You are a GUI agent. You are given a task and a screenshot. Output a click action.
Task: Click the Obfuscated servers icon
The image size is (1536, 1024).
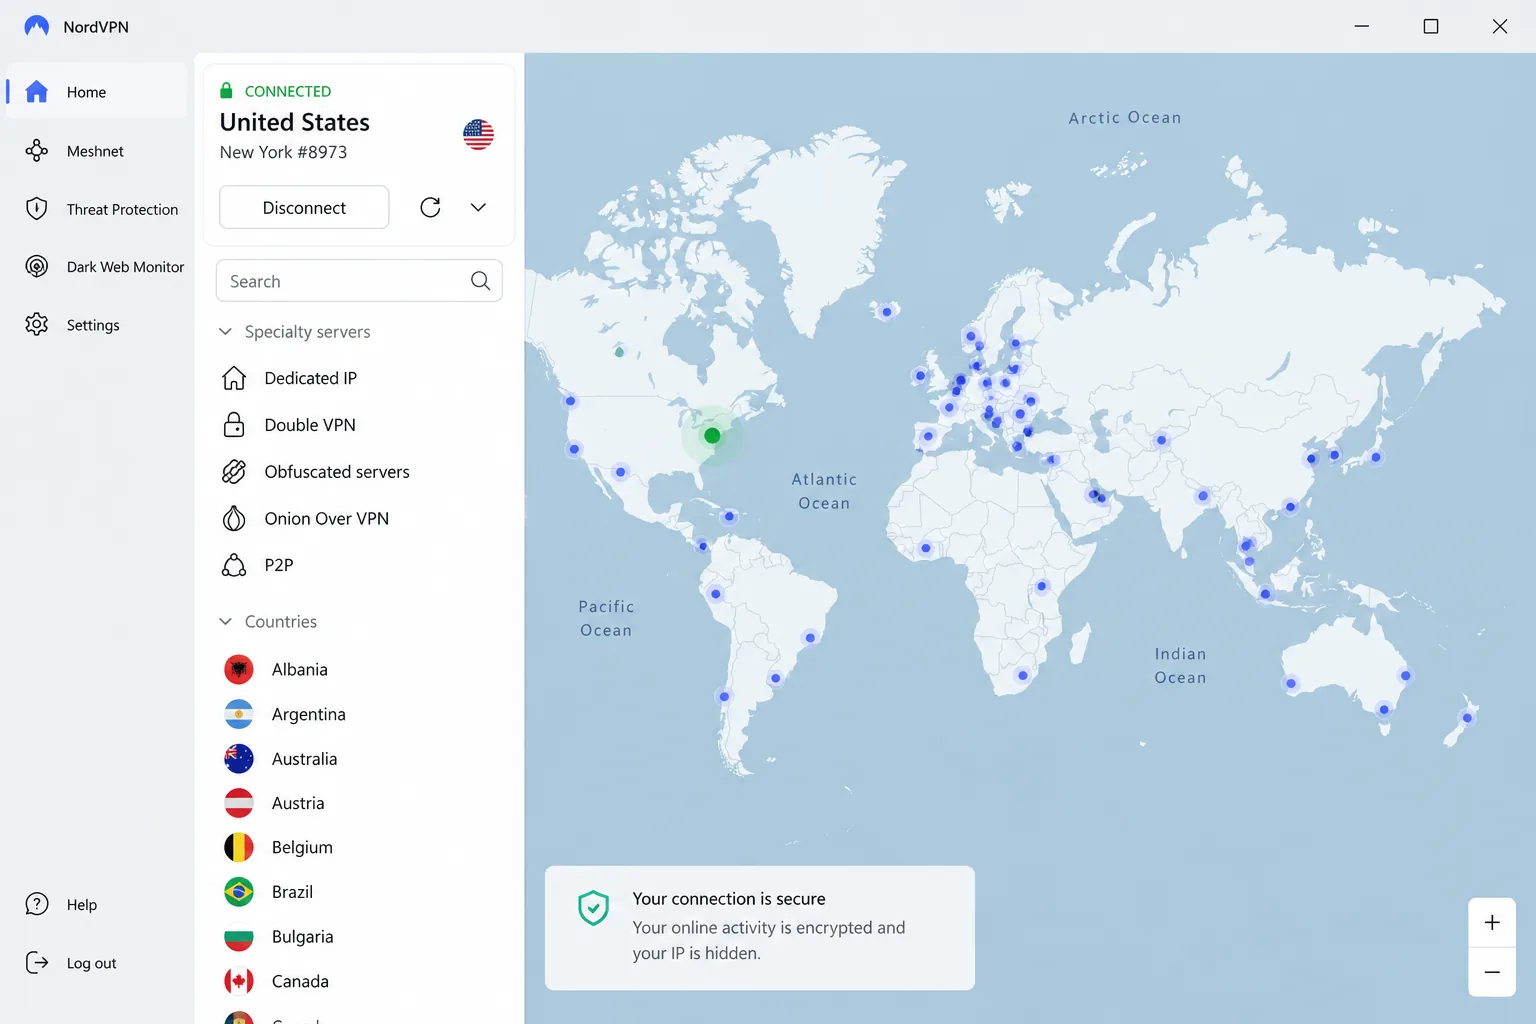[234, 472]
